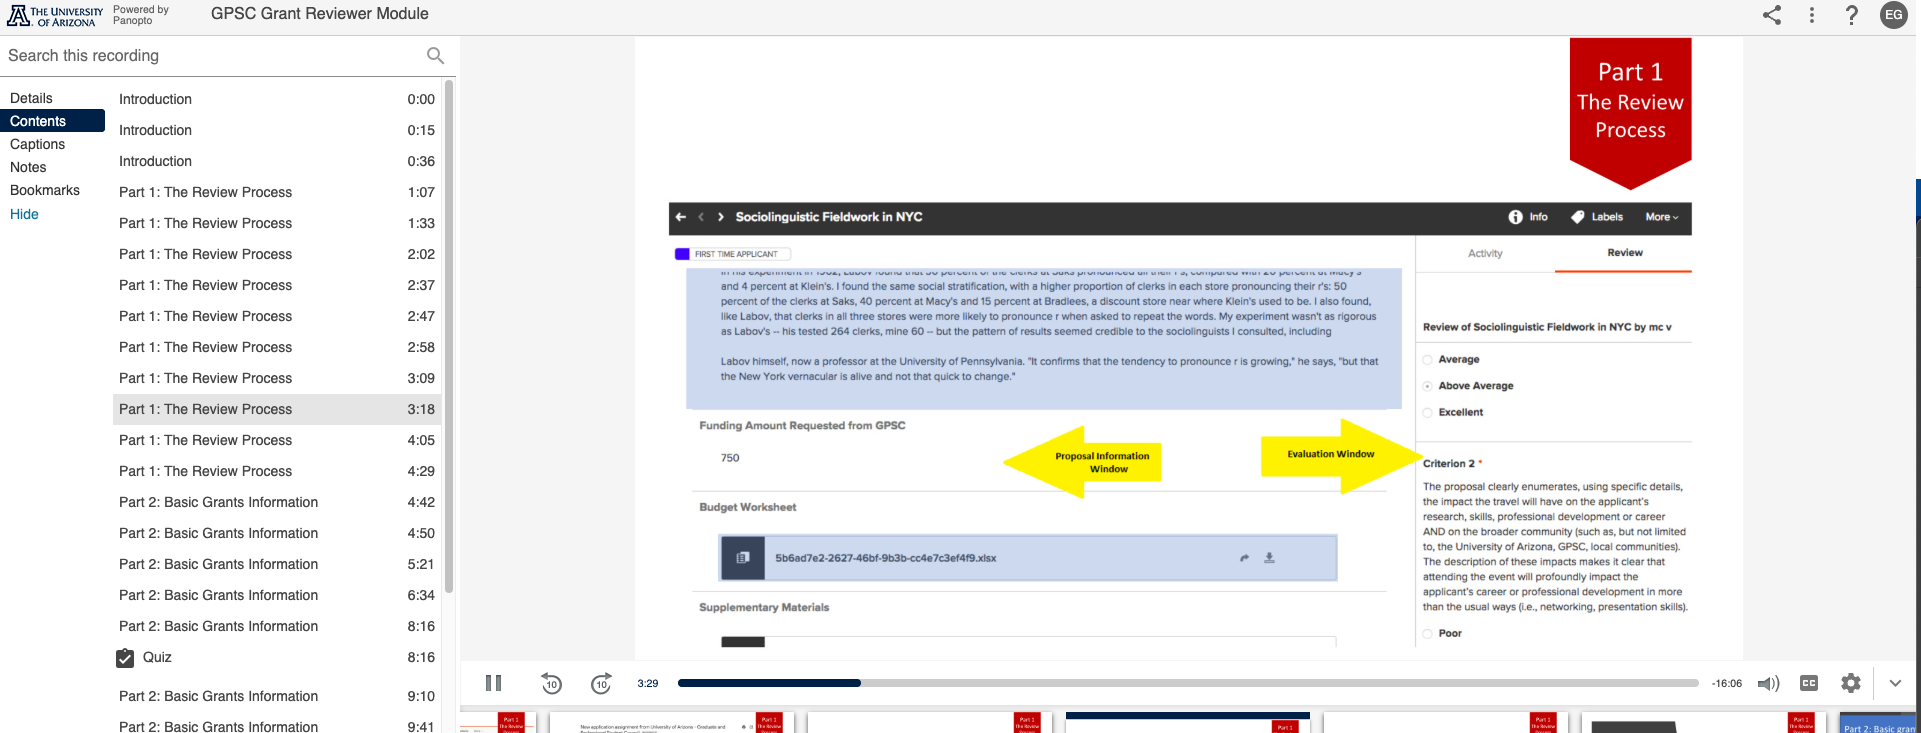Image resolution: width=1921 pixels, height=733 pixels.
Task: Open the playback settings gear
Action: coord(1851,683)
